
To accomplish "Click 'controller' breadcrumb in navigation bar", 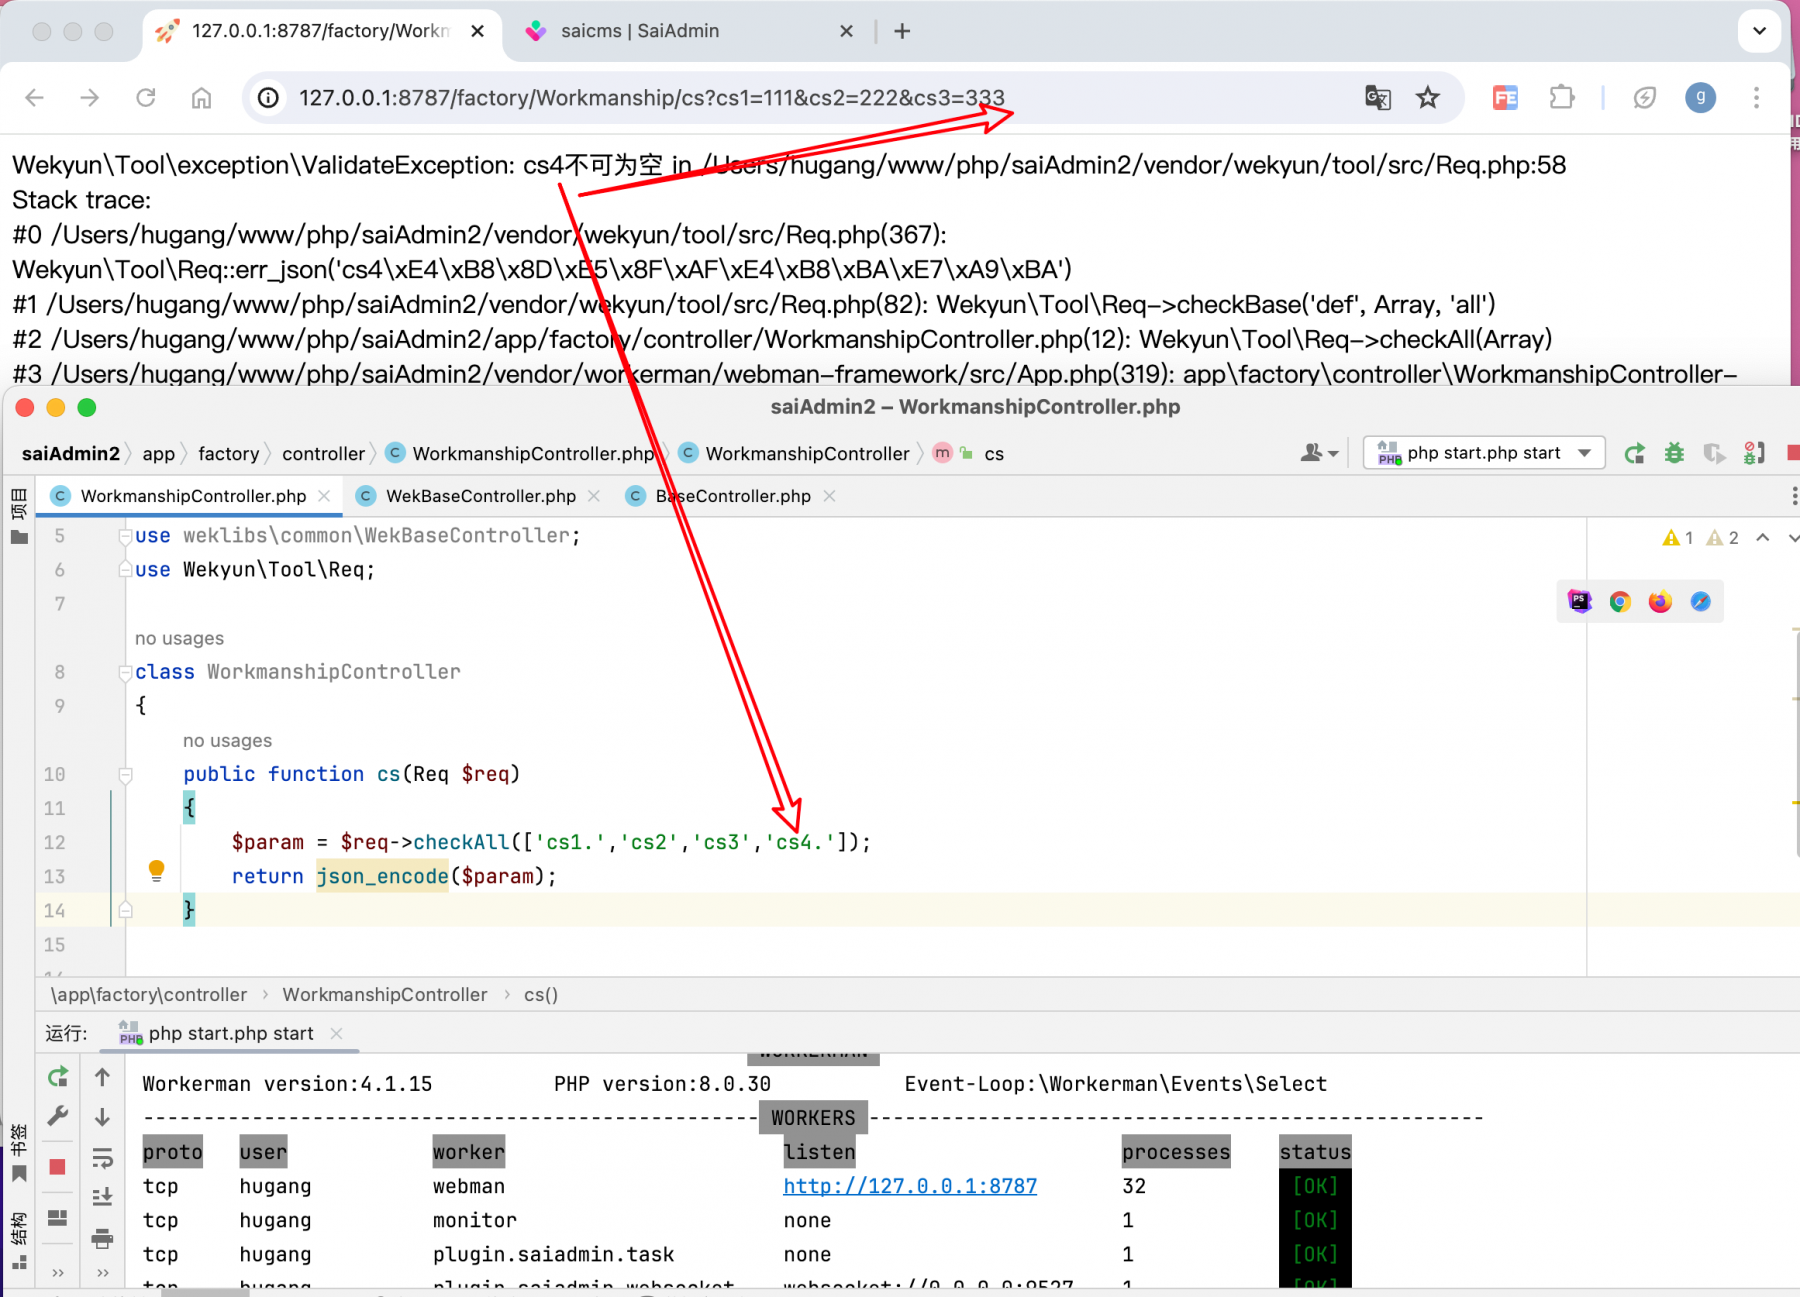I will (x=323, y=453).
